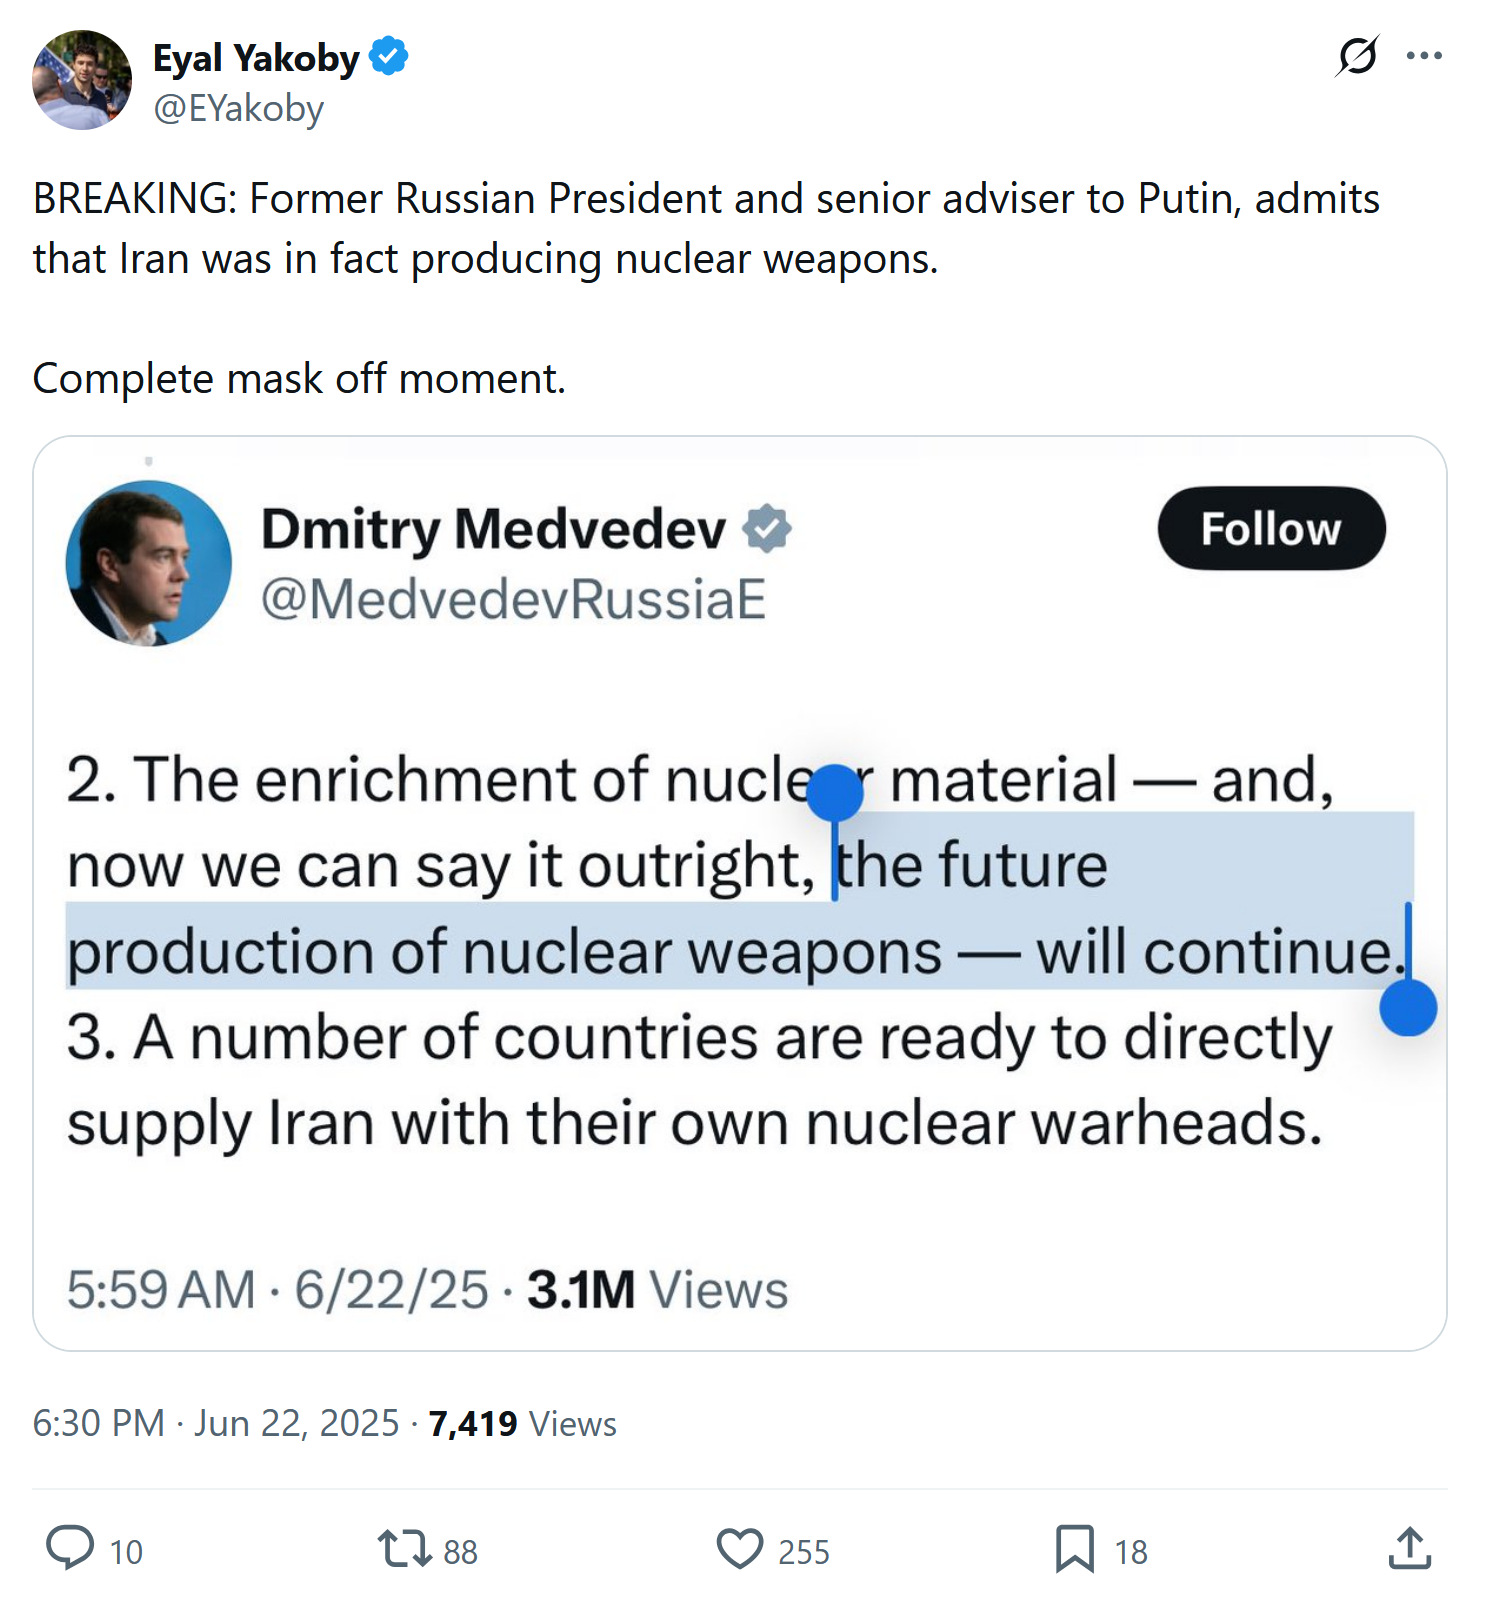Click the lower blue text selection handle

coord(1408,1007)
